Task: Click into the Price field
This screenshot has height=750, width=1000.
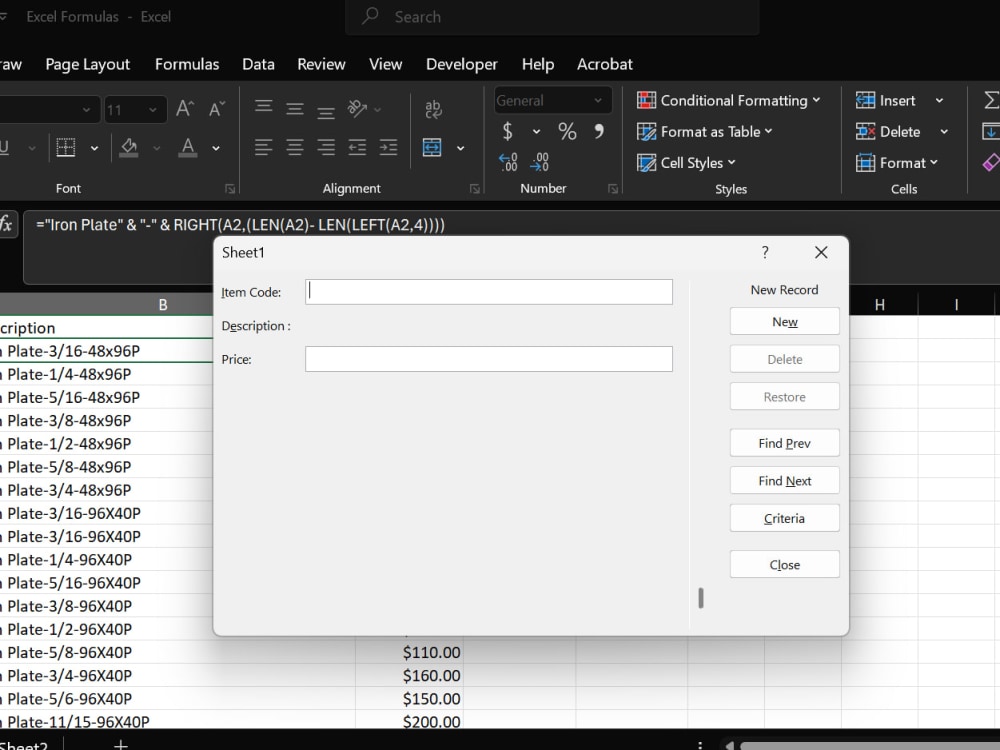Action: (489, 359)
